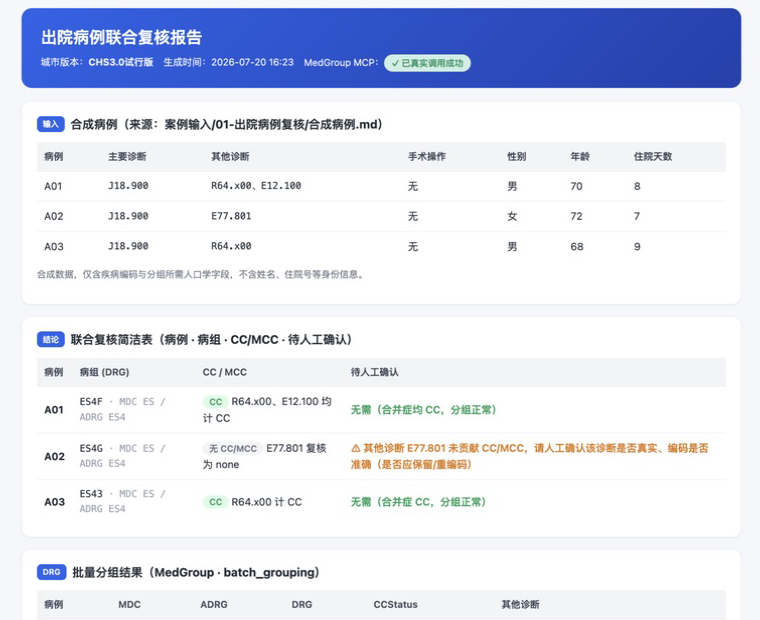Click green text 无需（合并症均 CC，分组正常）
760x620 pixels.
[x=424, y=410]
